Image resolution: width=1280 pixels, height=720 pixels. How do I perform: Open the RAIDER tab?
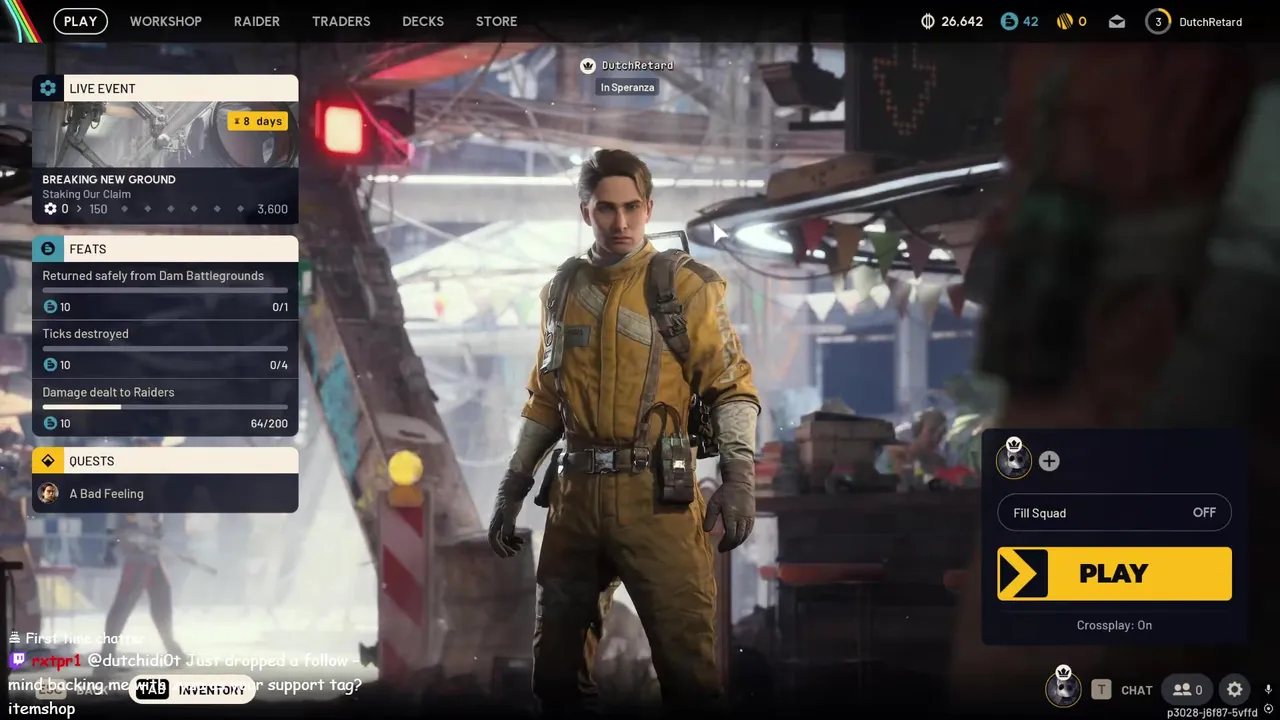(x=257, y=21)
